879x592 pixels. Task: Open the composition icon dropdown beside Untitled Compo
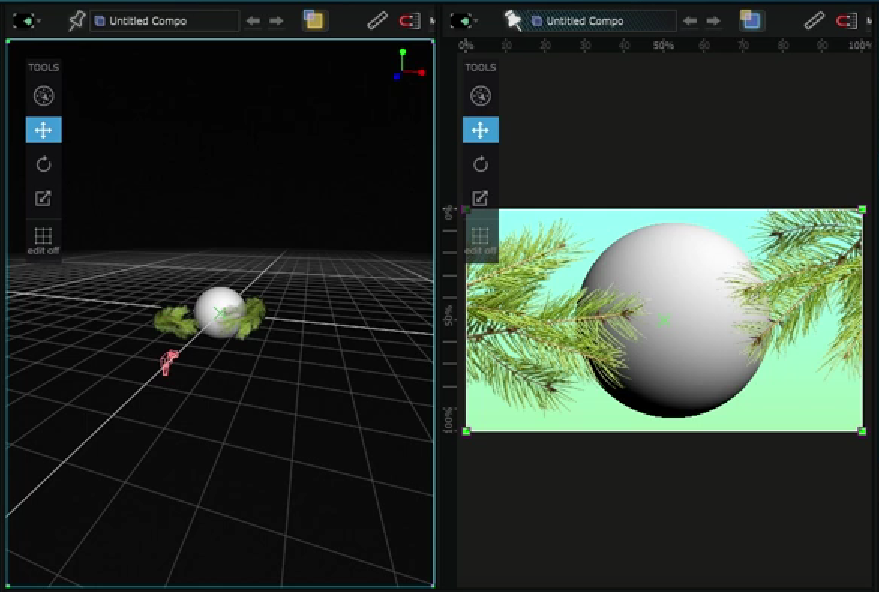[100, 19]
